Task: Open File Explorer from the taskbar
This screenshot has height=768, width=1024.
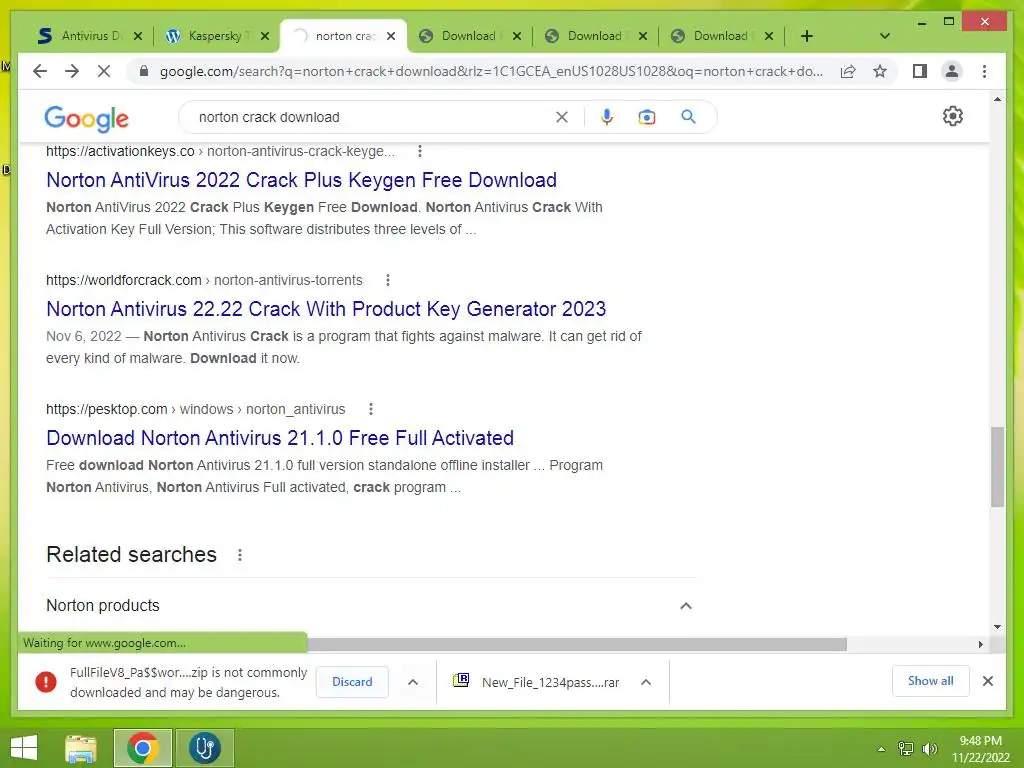Action: 80,748
